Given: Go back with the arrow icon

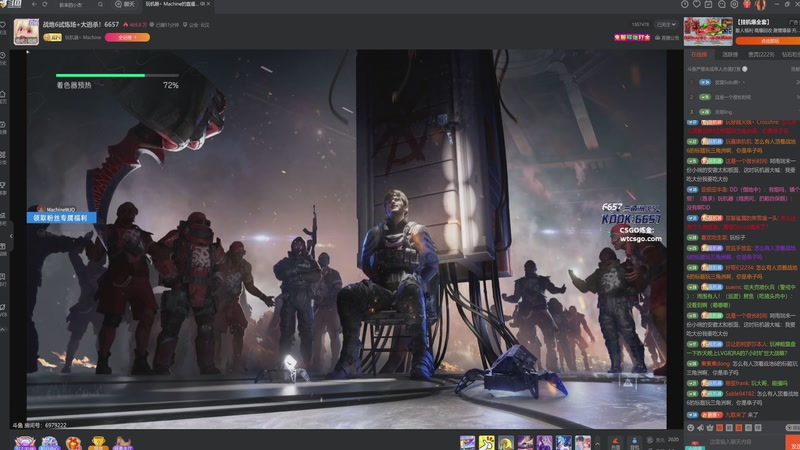Looking at the screenshot, I should point(34,4).
